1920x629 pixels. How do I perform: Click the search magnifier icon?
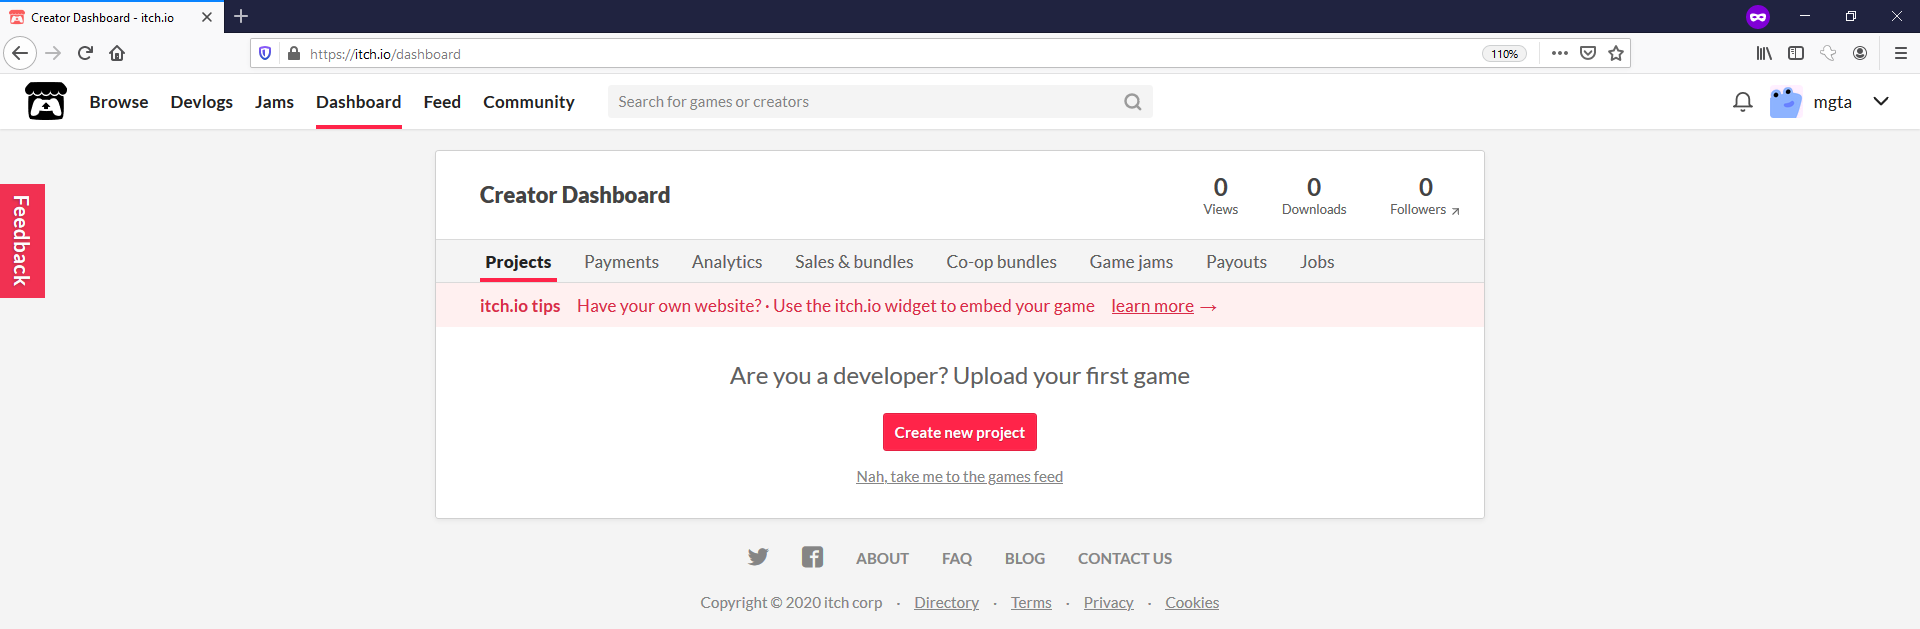pyautogui.click(x=1132, y=102)
